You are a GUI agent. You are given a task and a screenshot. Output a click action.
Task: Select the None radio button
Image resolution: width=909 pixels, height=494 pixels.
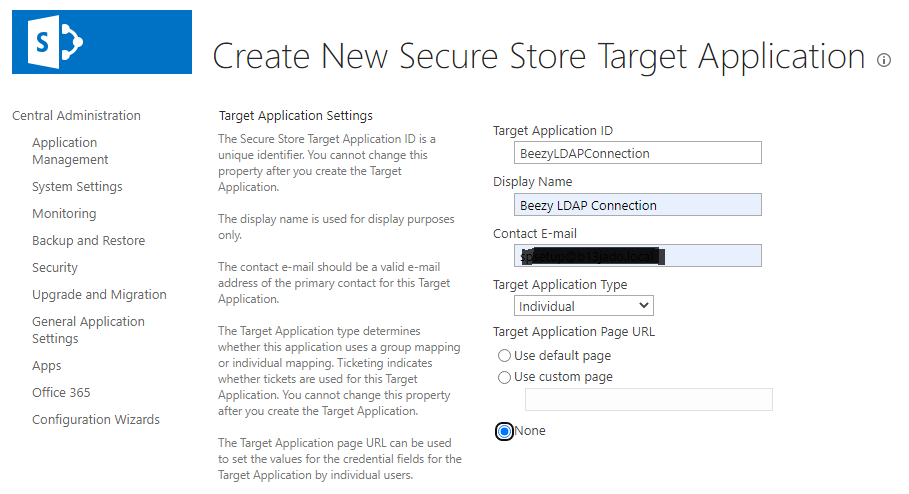pyautogui.click(x=504, y=431)
